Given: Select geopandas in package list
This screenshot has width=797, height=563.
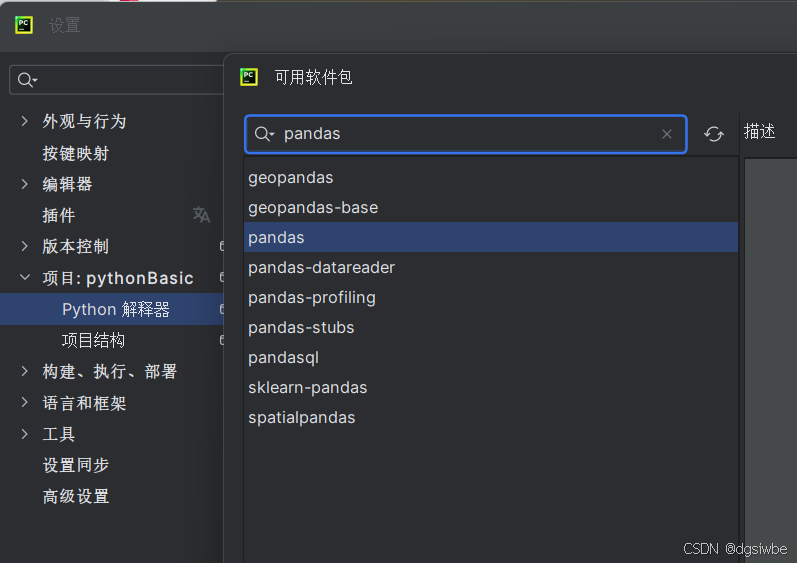Looking at the screenshot, I should pyautogui.click(x=491, y=177).
